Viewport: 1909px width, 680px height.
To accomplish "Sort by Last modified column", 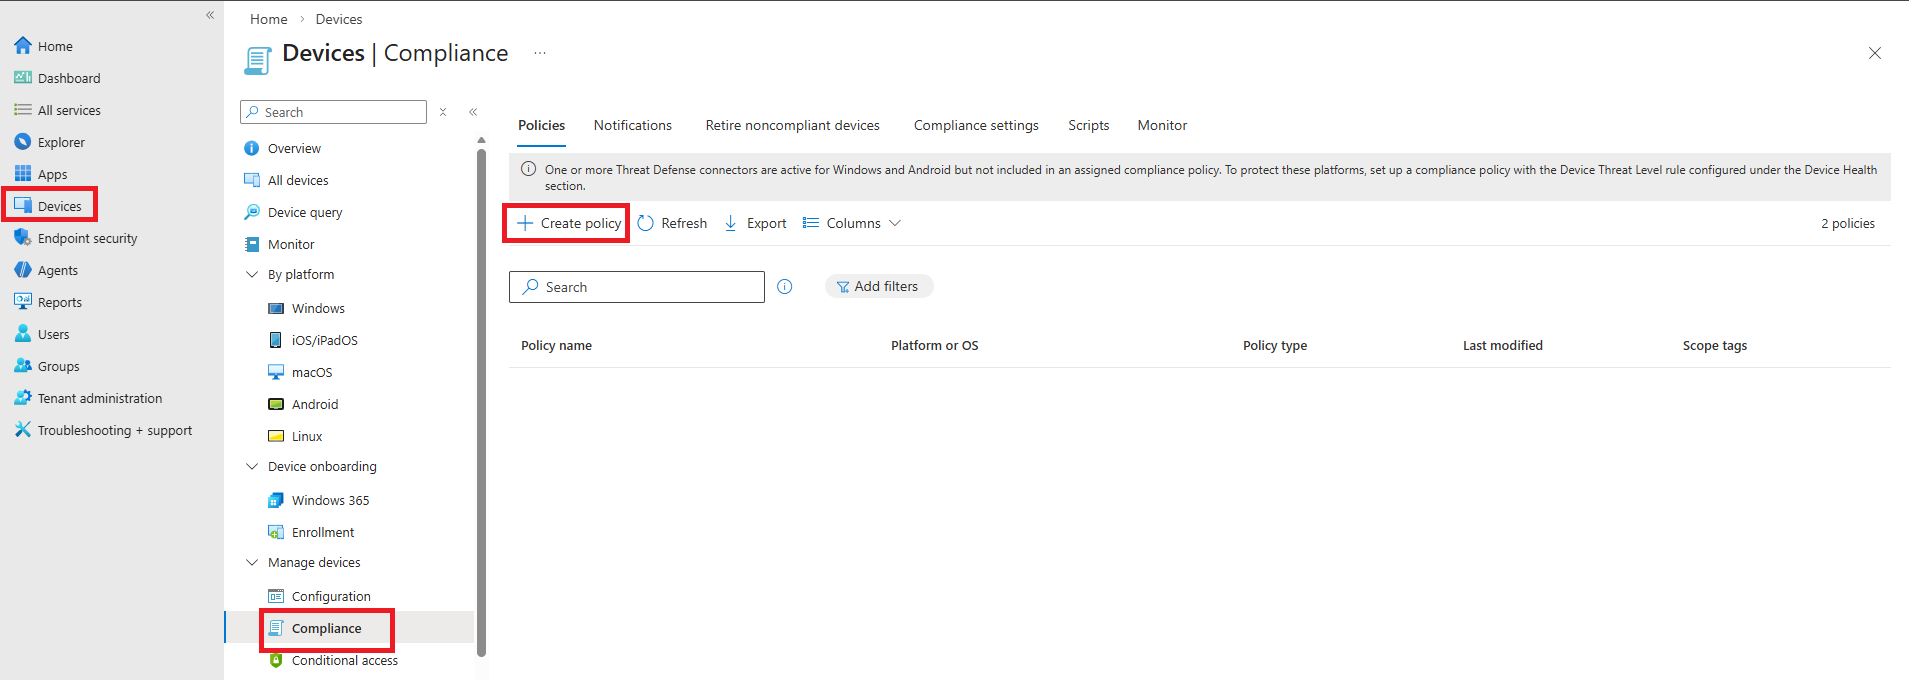I will (x=1502, y=345).
